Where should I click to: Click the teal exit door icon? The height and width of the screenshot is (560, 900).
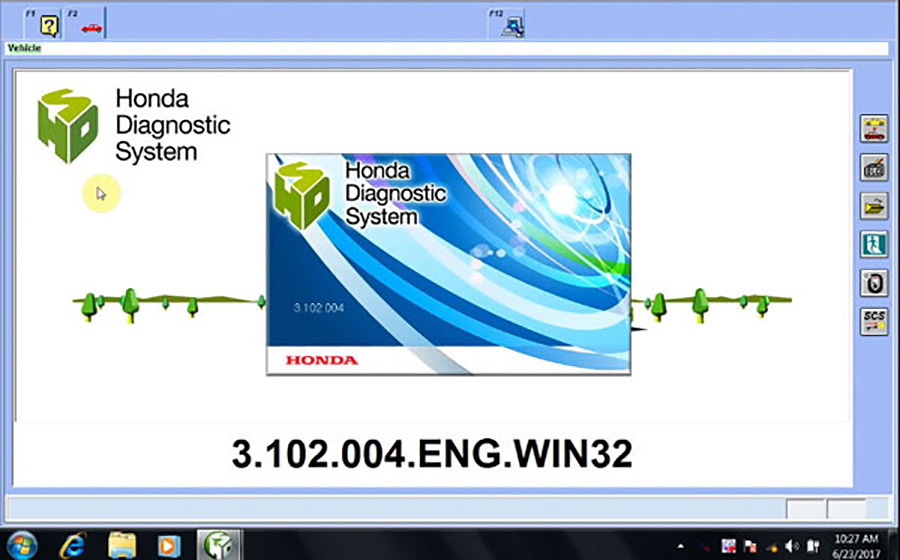pos(873,244)
